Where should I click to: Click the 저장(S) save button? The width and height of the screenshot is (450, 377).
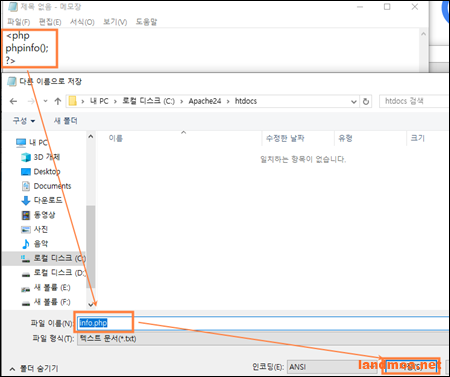pyautogui.click(x=411, y=367)
